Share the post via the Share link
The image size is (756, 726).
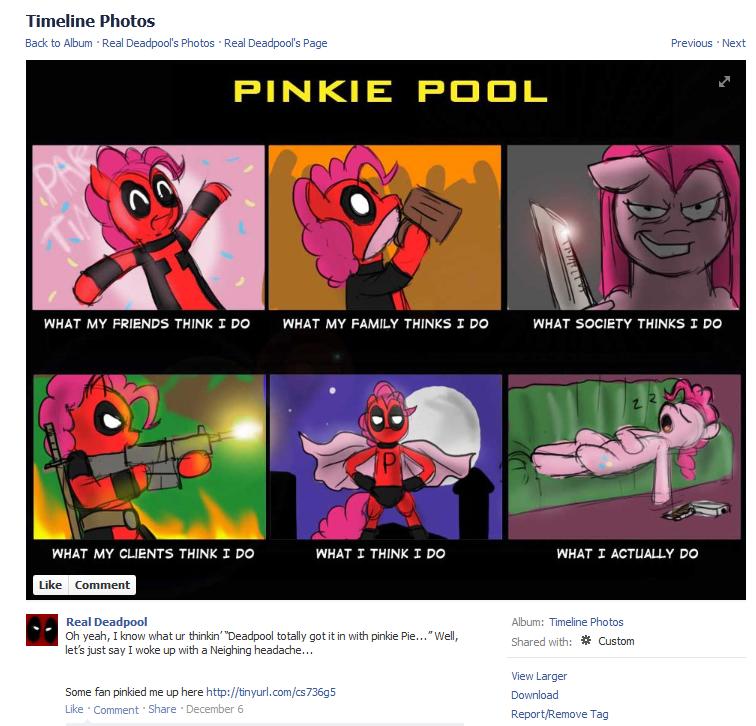pyautogui.click(x=162, y=709)
